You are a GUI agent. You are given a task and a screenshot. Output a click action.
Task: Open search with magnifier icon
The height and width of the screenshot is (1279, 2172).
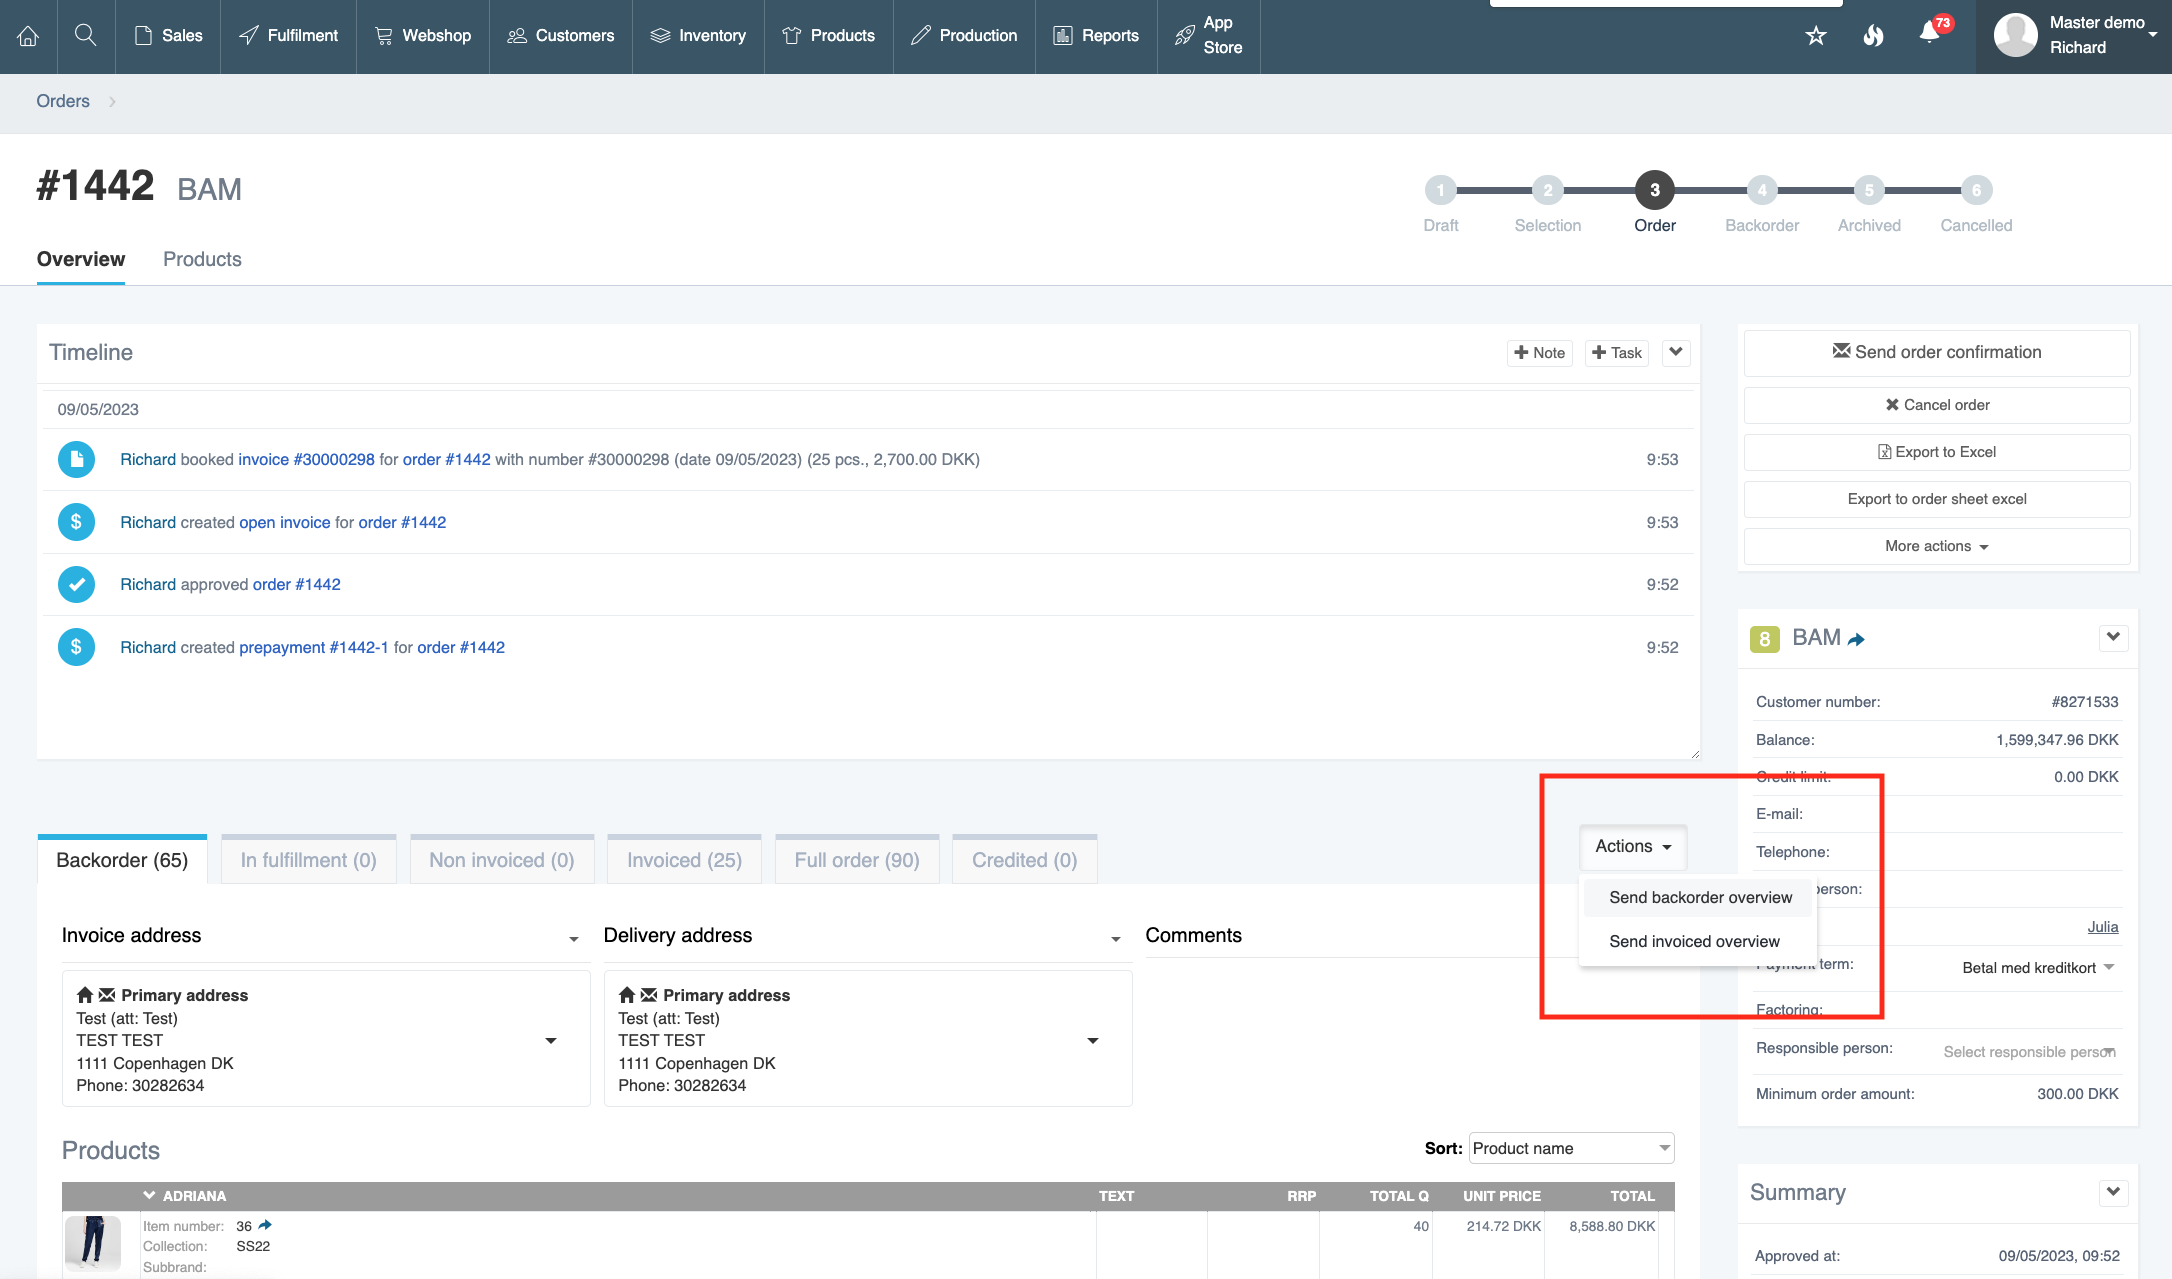point(86,36)
